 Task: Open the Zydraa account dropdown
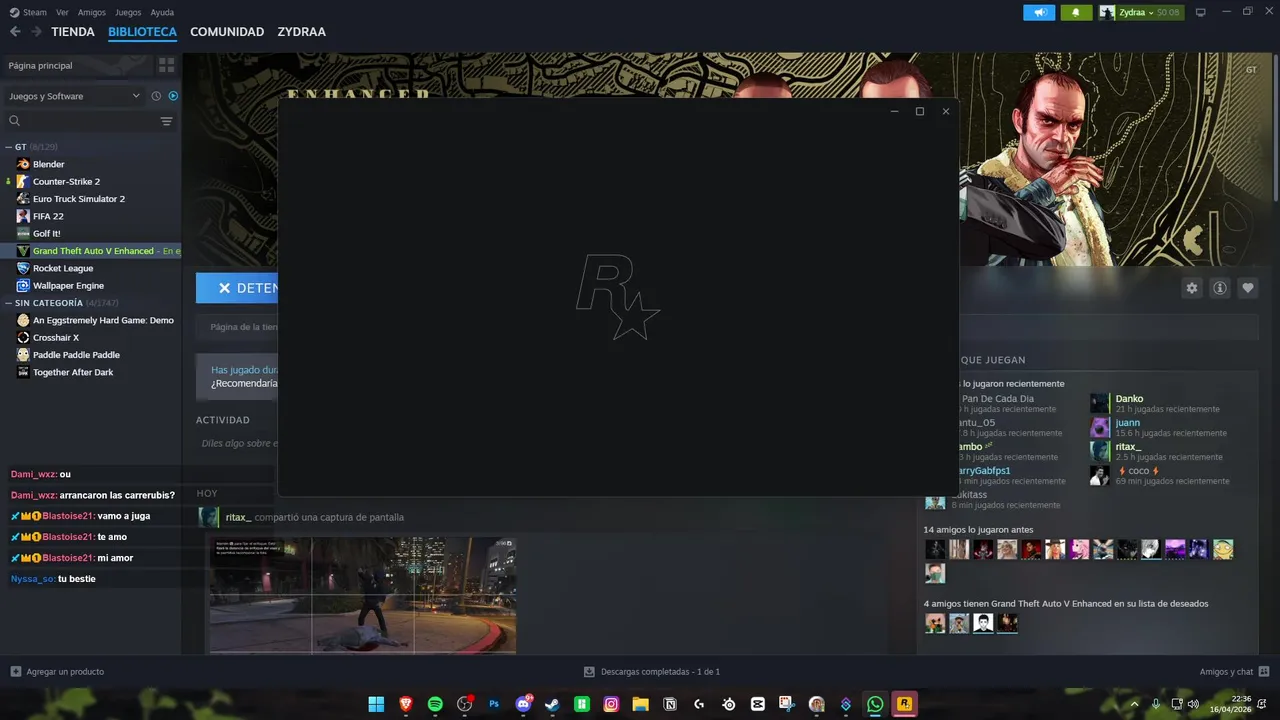[x=1140, y=12]
